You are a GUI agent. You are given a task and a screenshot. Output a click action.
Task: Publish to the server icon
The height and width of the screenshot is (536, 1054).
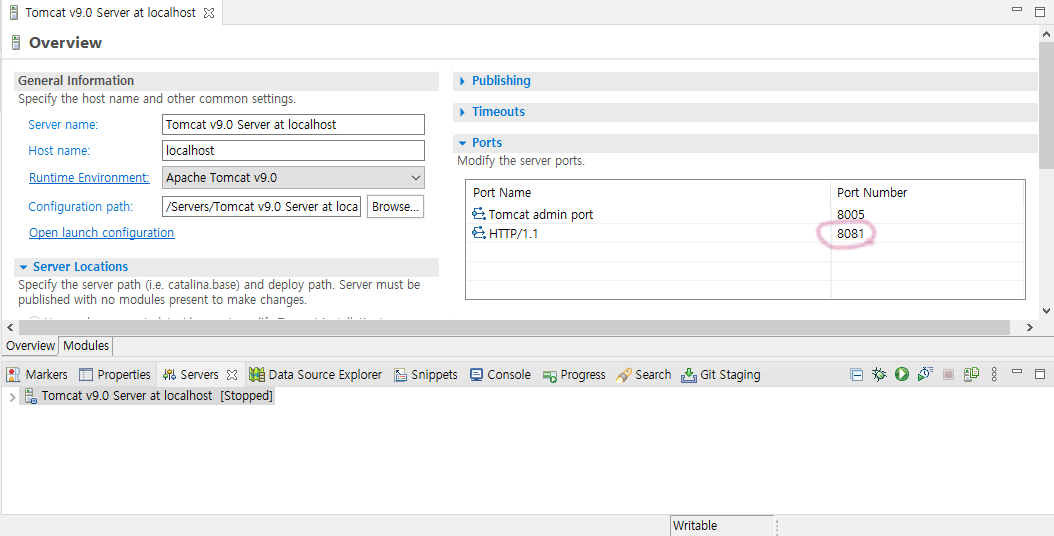coord(971,375)
